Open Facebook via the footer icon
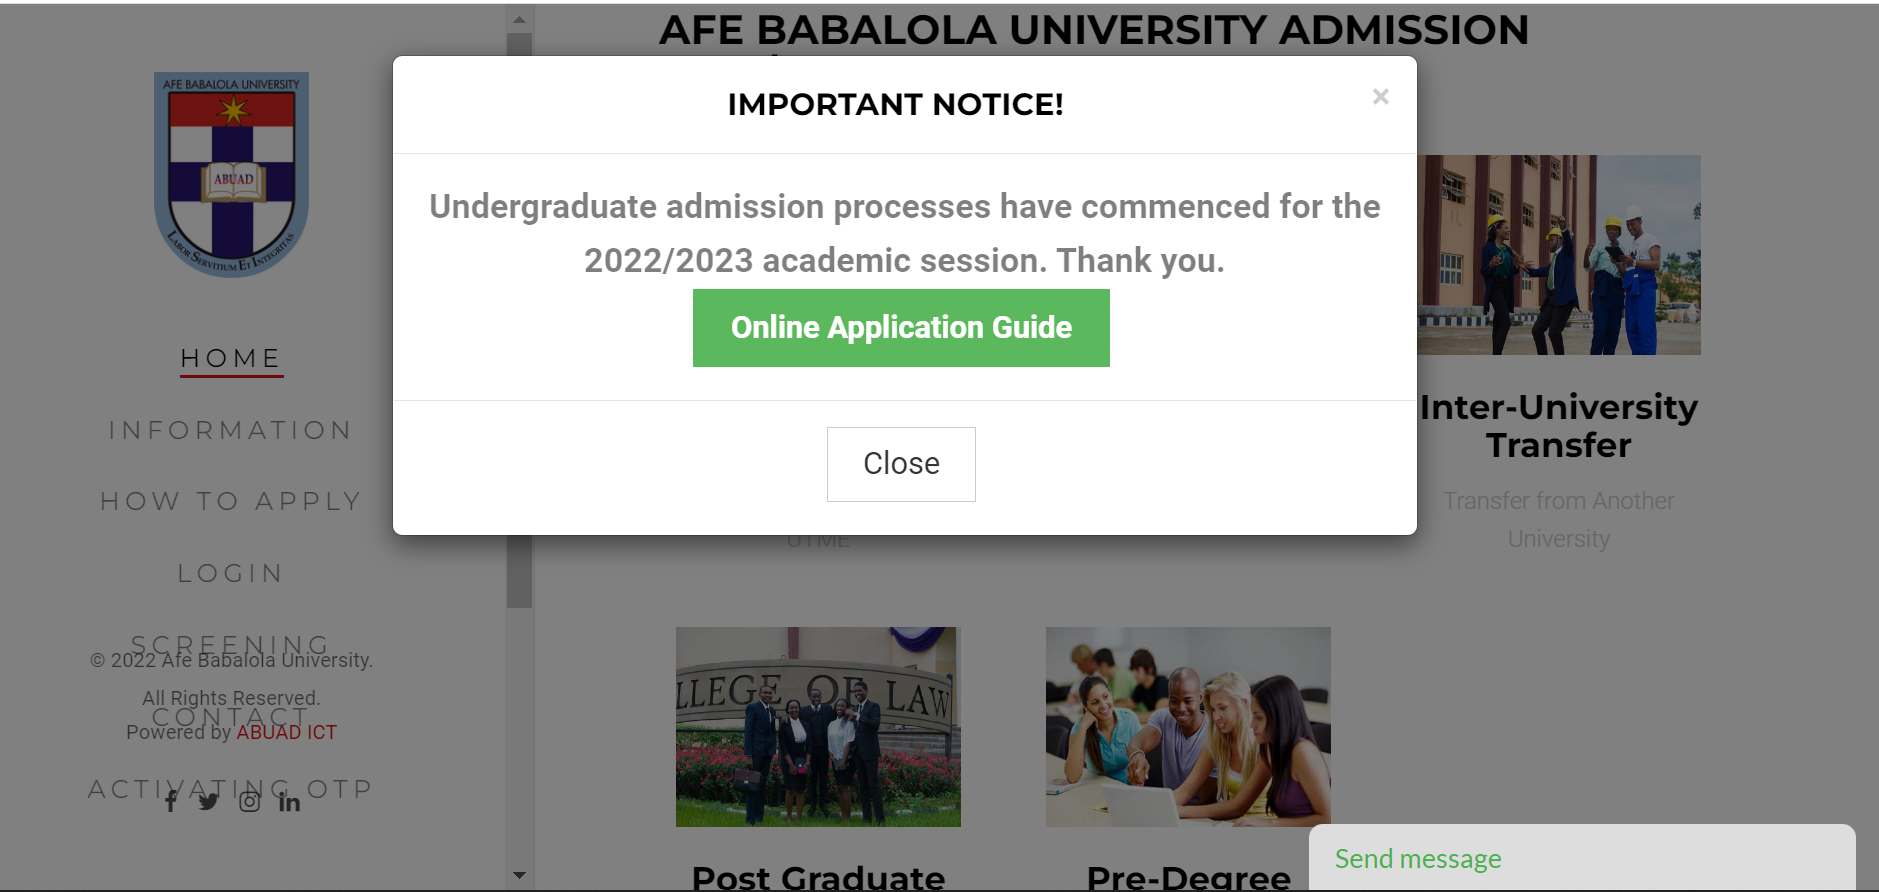1879x892 pixels. pos(171,801)
